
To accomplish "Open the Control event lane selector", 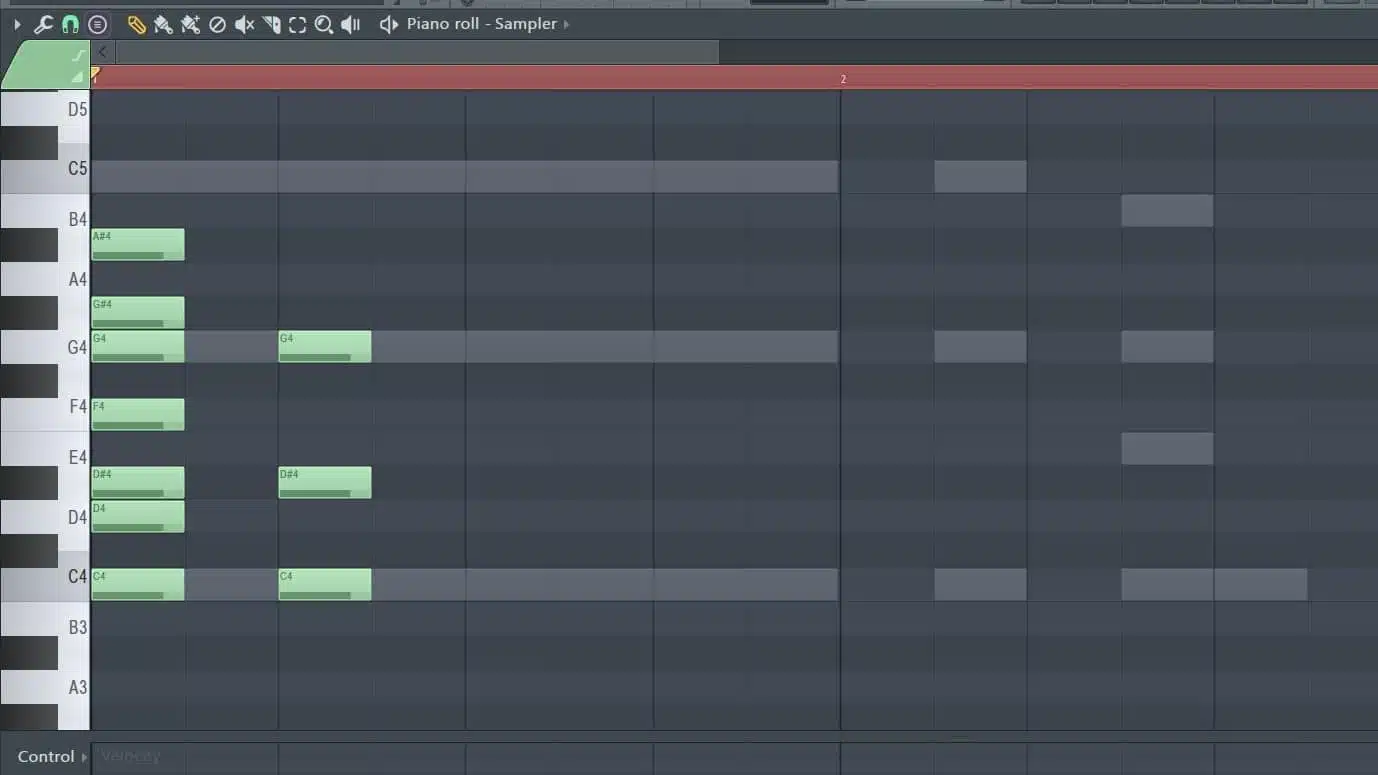I will click(x=52, y=757).
